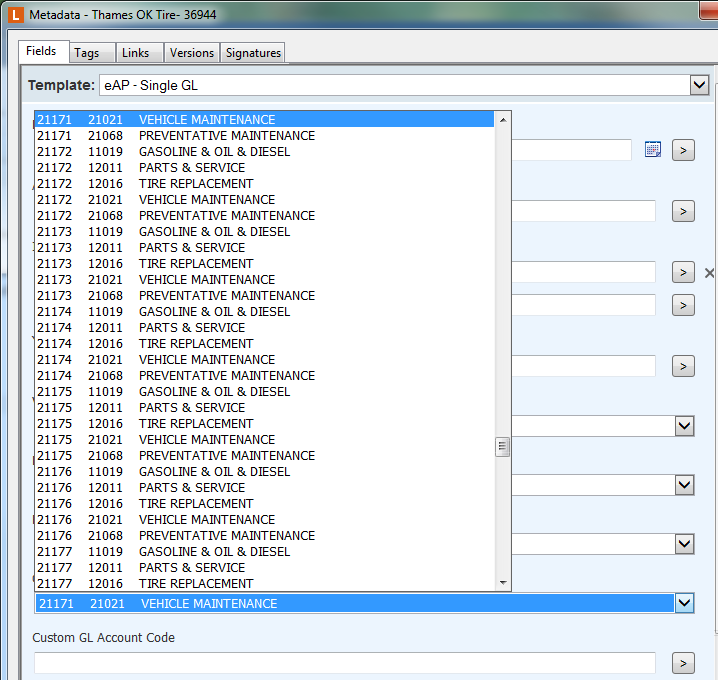Select 21172 11019 GASOLINE & OIL & DIESEL
This screenshot has height=680, width=718.
click(265, 152)
